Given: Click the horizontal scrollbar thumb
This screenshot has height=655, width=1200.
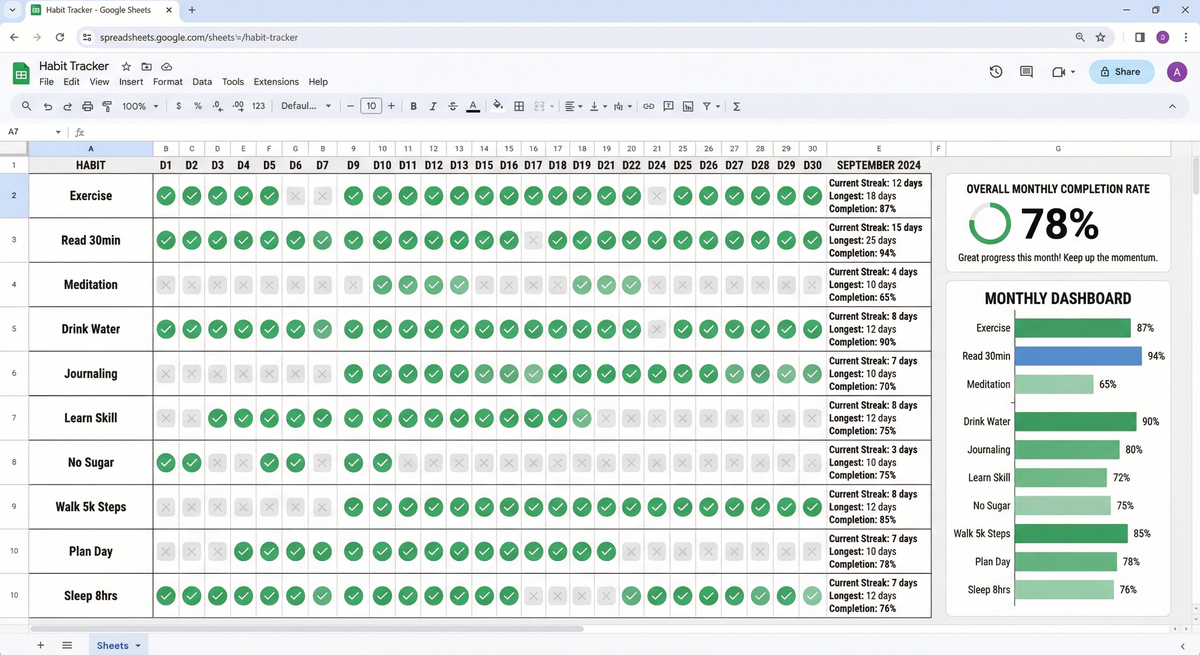Looking at the screenshot, I should click(307, 629).
